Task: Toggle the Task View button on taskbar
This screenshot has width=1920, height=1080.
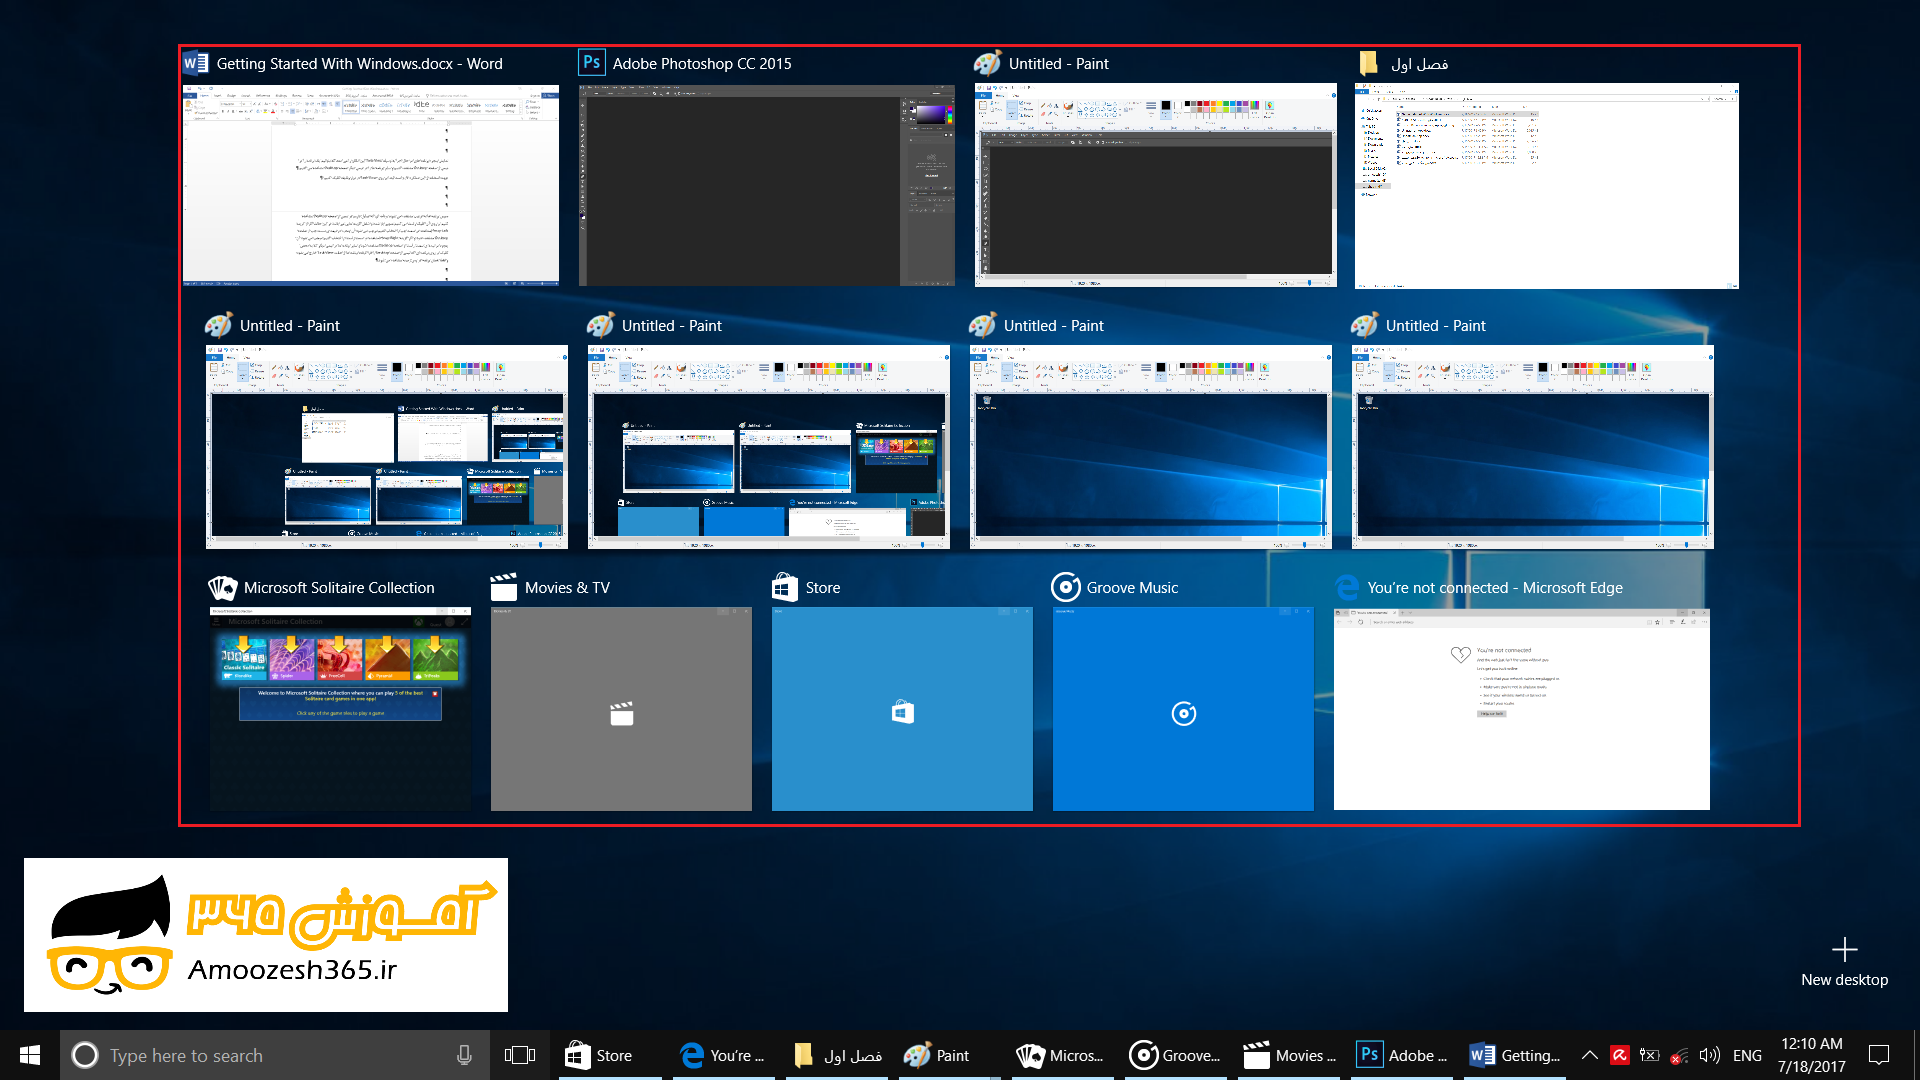Action: click(x=520, y=1055)
